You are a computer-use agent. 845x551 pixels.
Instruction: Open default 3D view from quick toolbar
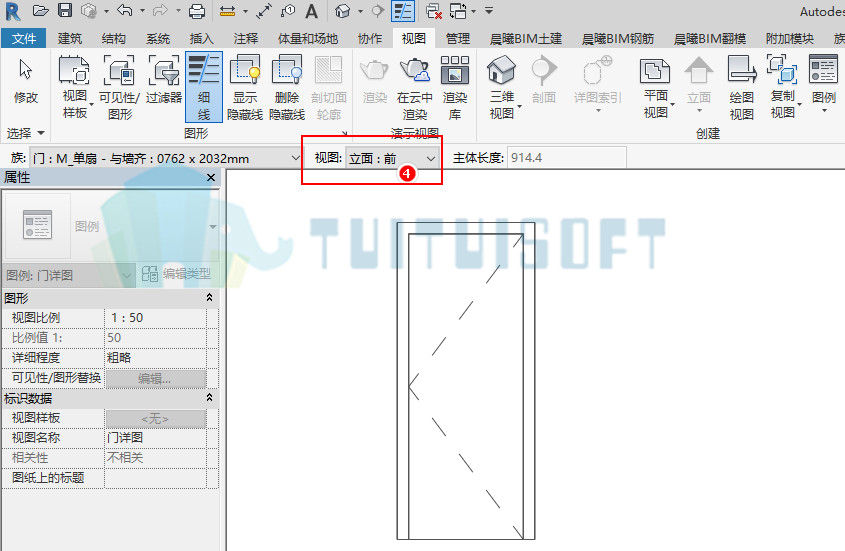(342, 11)
